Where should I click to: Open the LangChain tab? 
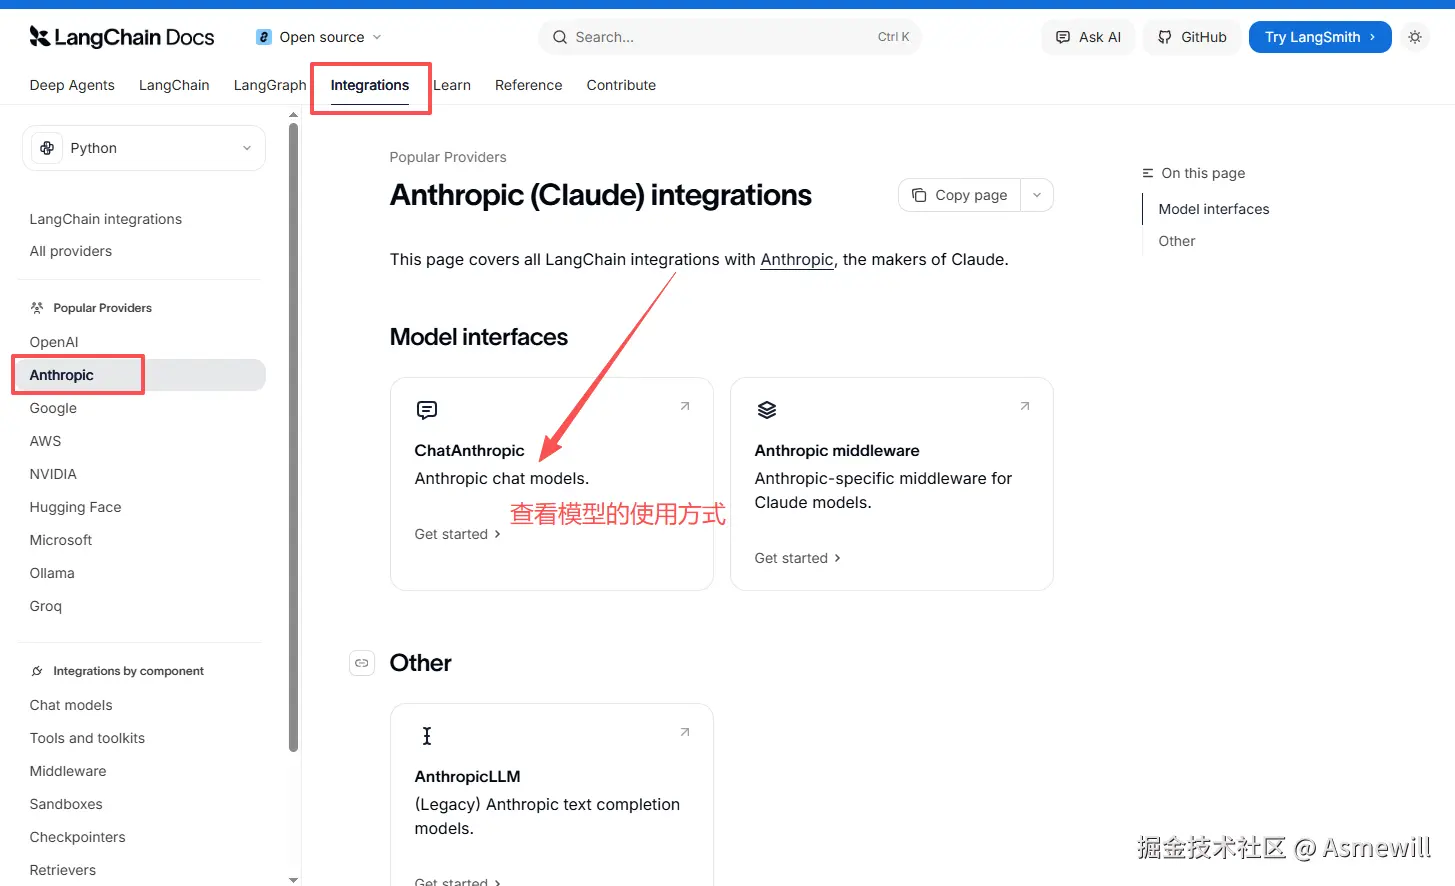(x=174, y=85)
